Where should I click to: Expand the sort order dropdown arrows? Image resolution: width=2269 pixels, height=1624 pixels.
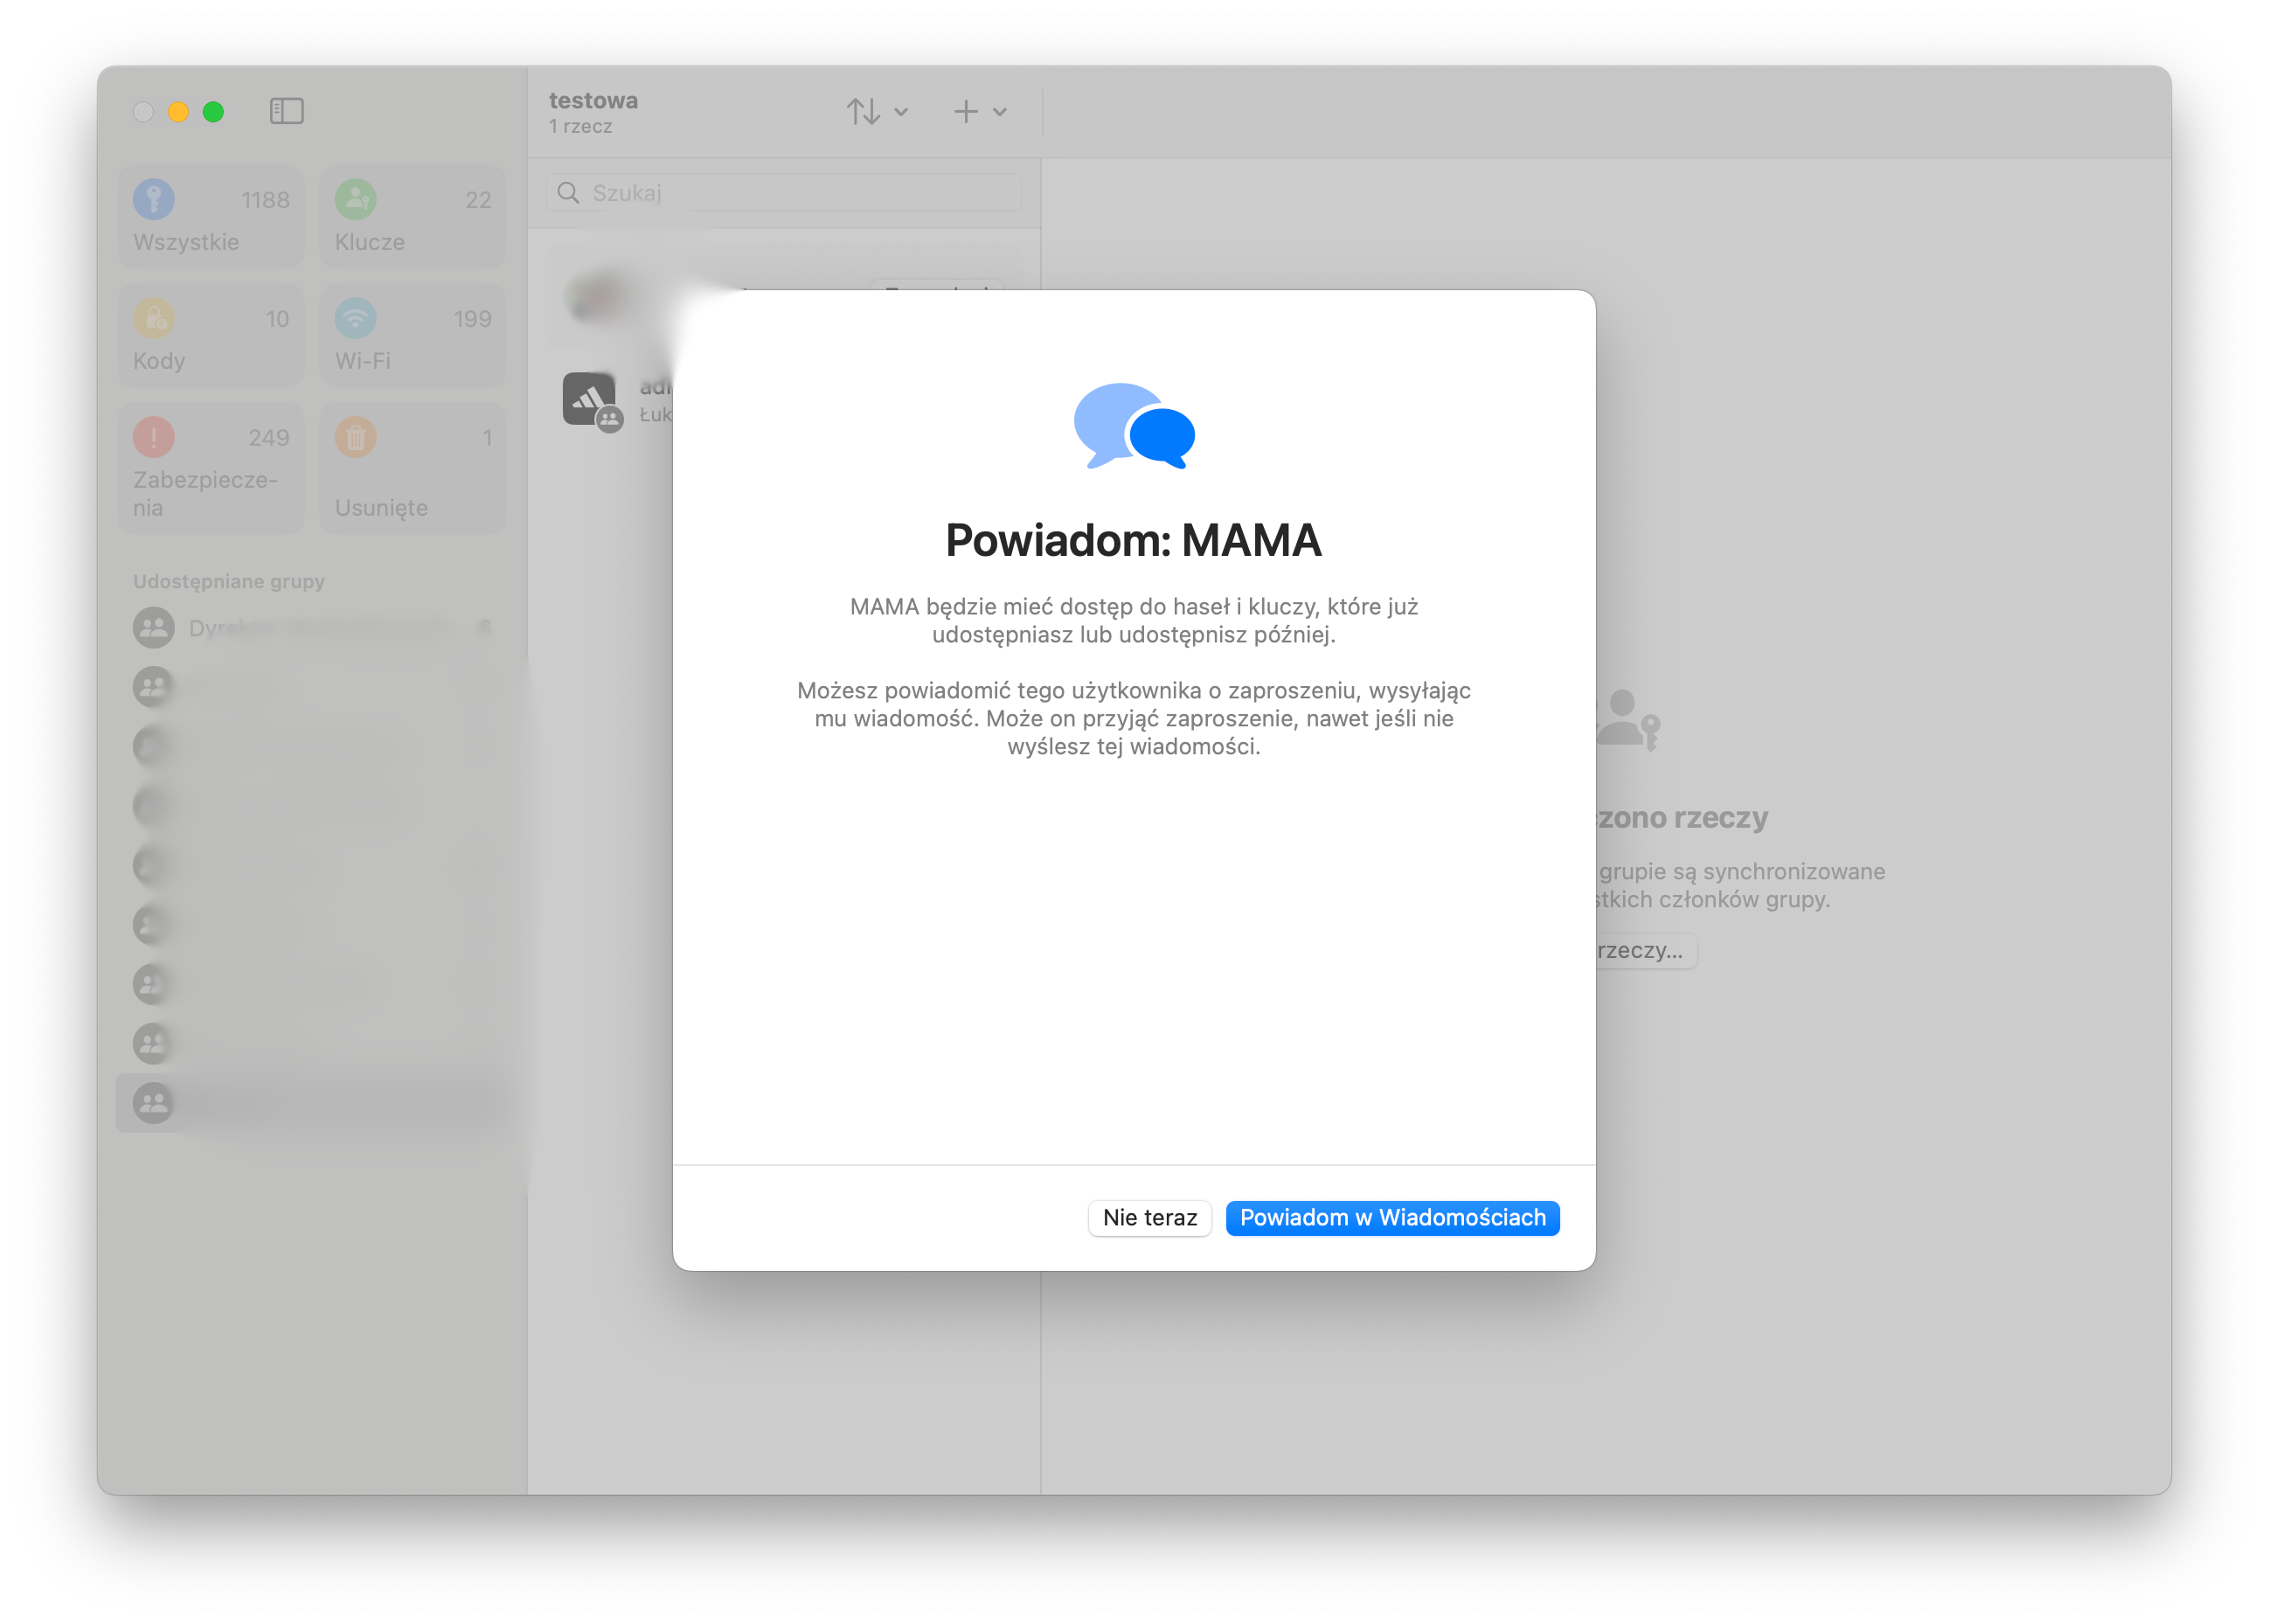tap(877, 111)
